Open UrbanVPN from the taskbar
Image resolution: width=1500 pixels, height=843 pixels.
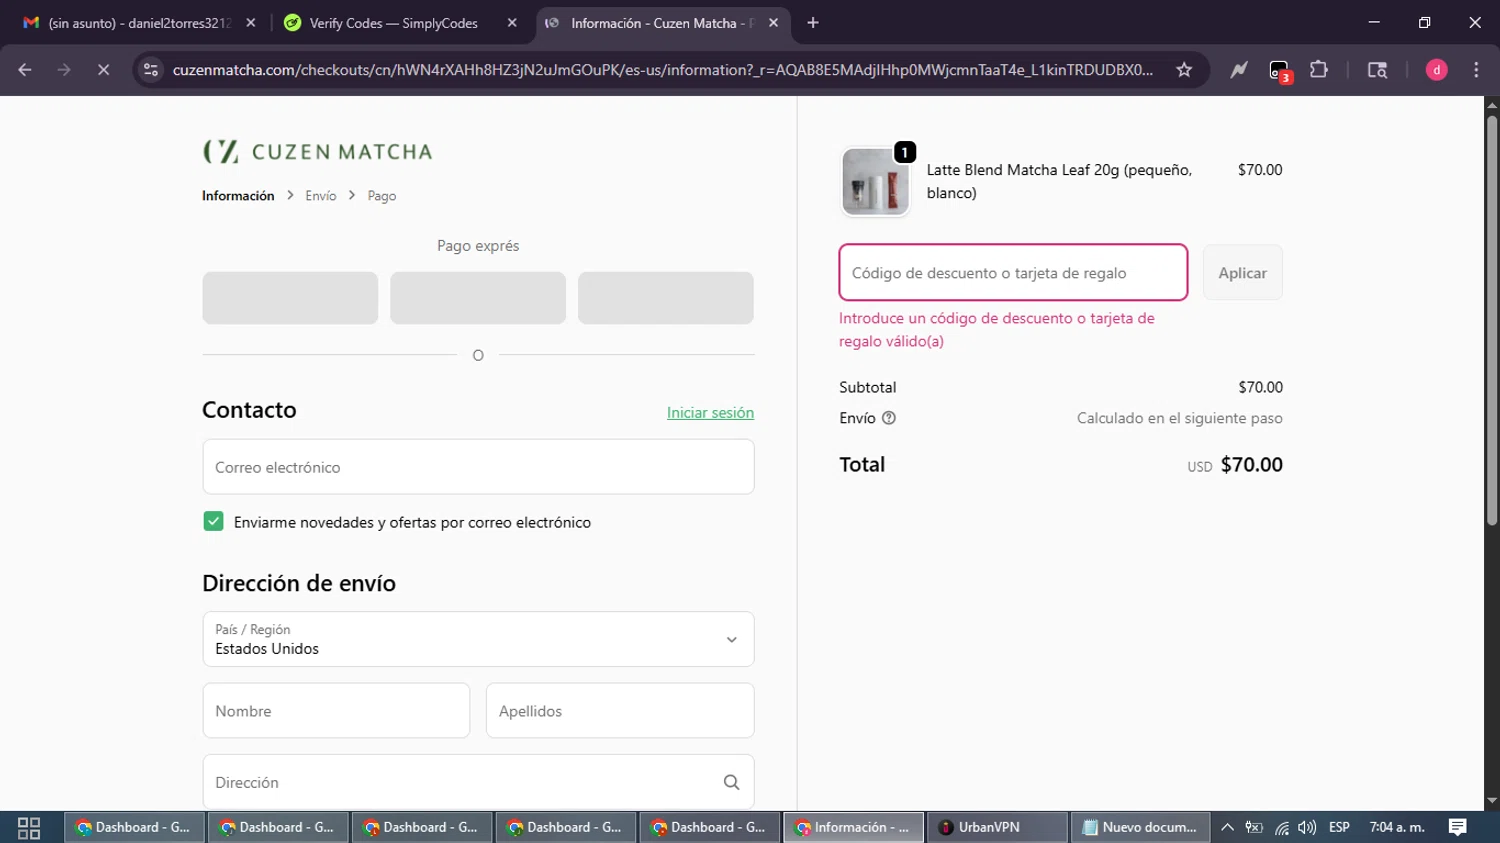997,827
